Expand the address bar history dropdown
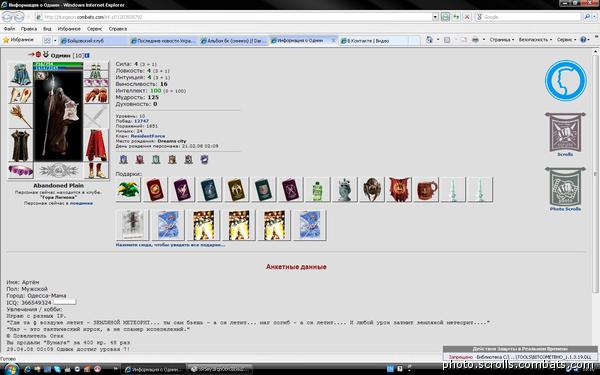600x375 pixels. (x=435, y=17)
